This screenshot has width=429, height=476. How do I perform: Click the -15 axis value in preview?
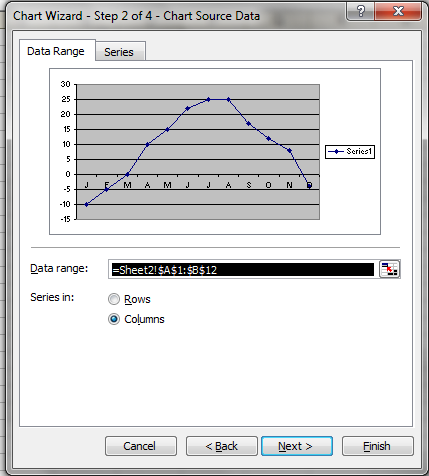(x=65, y=219)
